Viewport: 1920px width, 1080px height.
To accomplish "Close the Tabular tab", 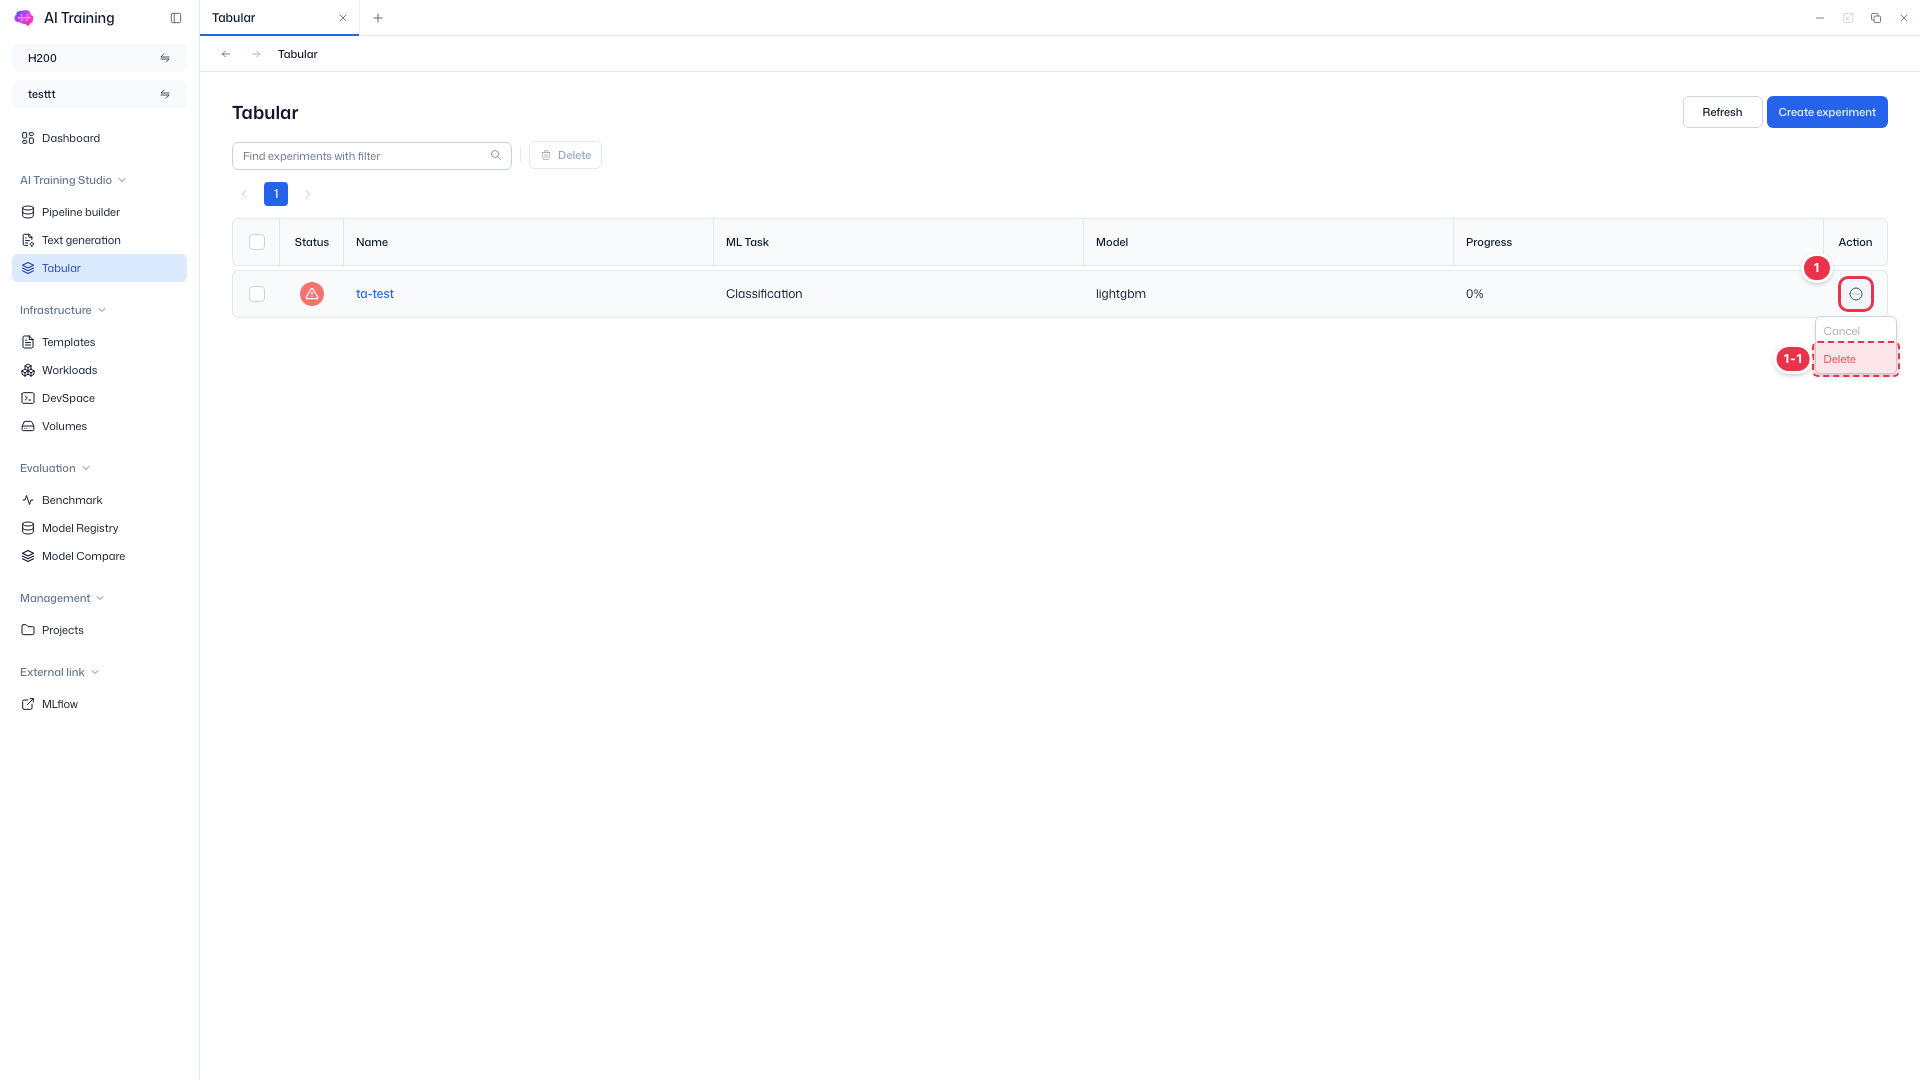I will coord(343,18).
